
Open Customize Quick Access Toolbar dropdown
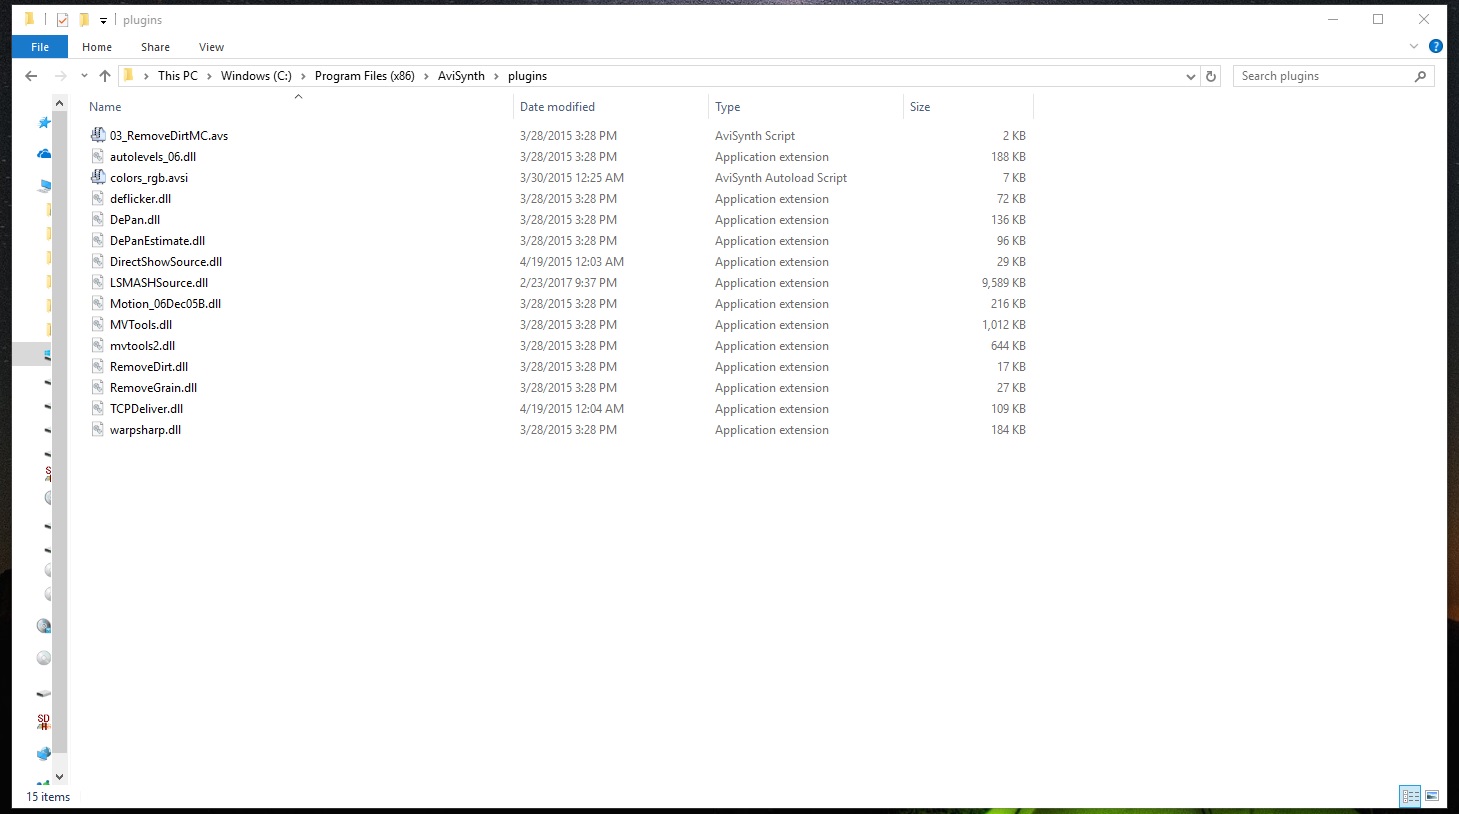(x=103, y=20)
